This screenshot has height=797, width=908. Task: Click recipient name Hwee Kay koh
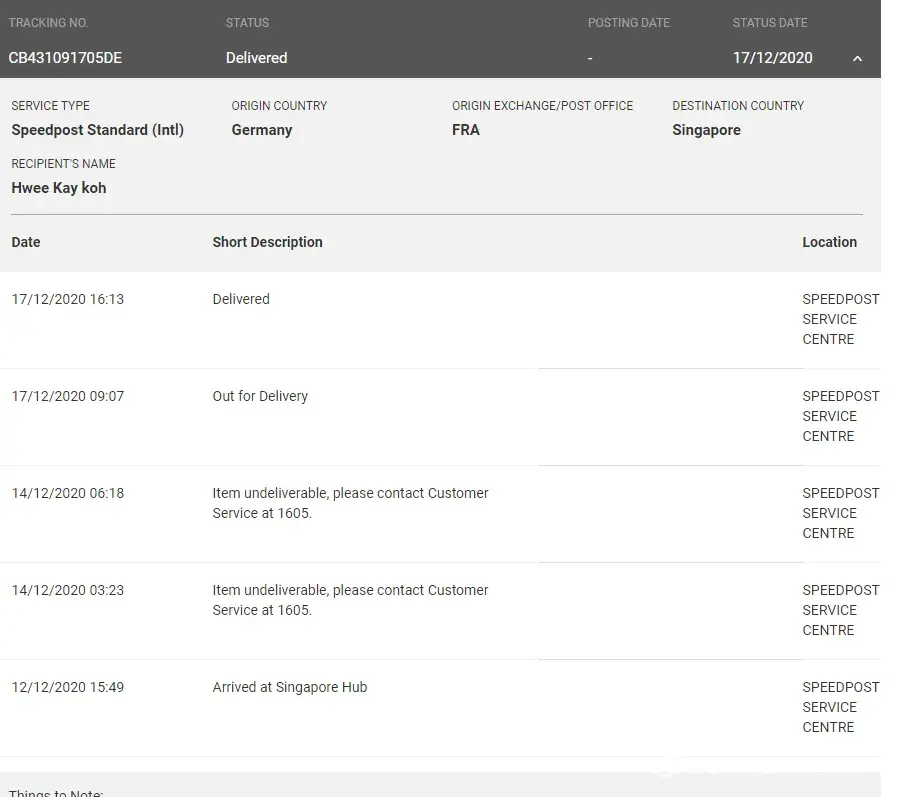[x=58, y=188]
